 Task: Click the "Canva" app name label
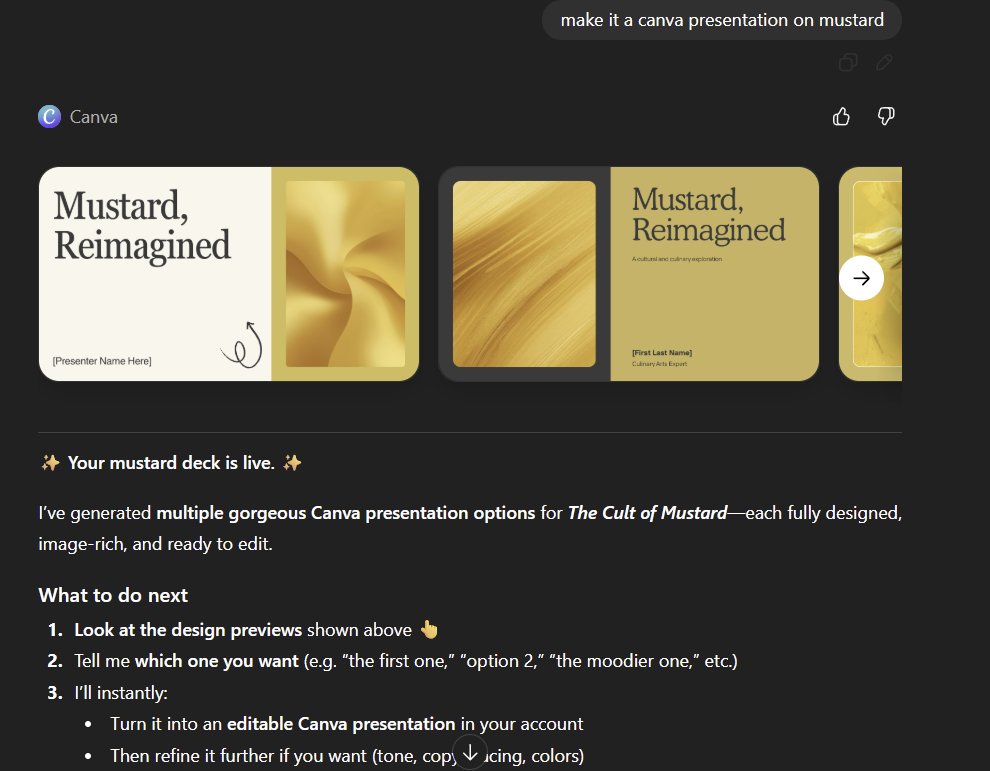coord(94,117)
